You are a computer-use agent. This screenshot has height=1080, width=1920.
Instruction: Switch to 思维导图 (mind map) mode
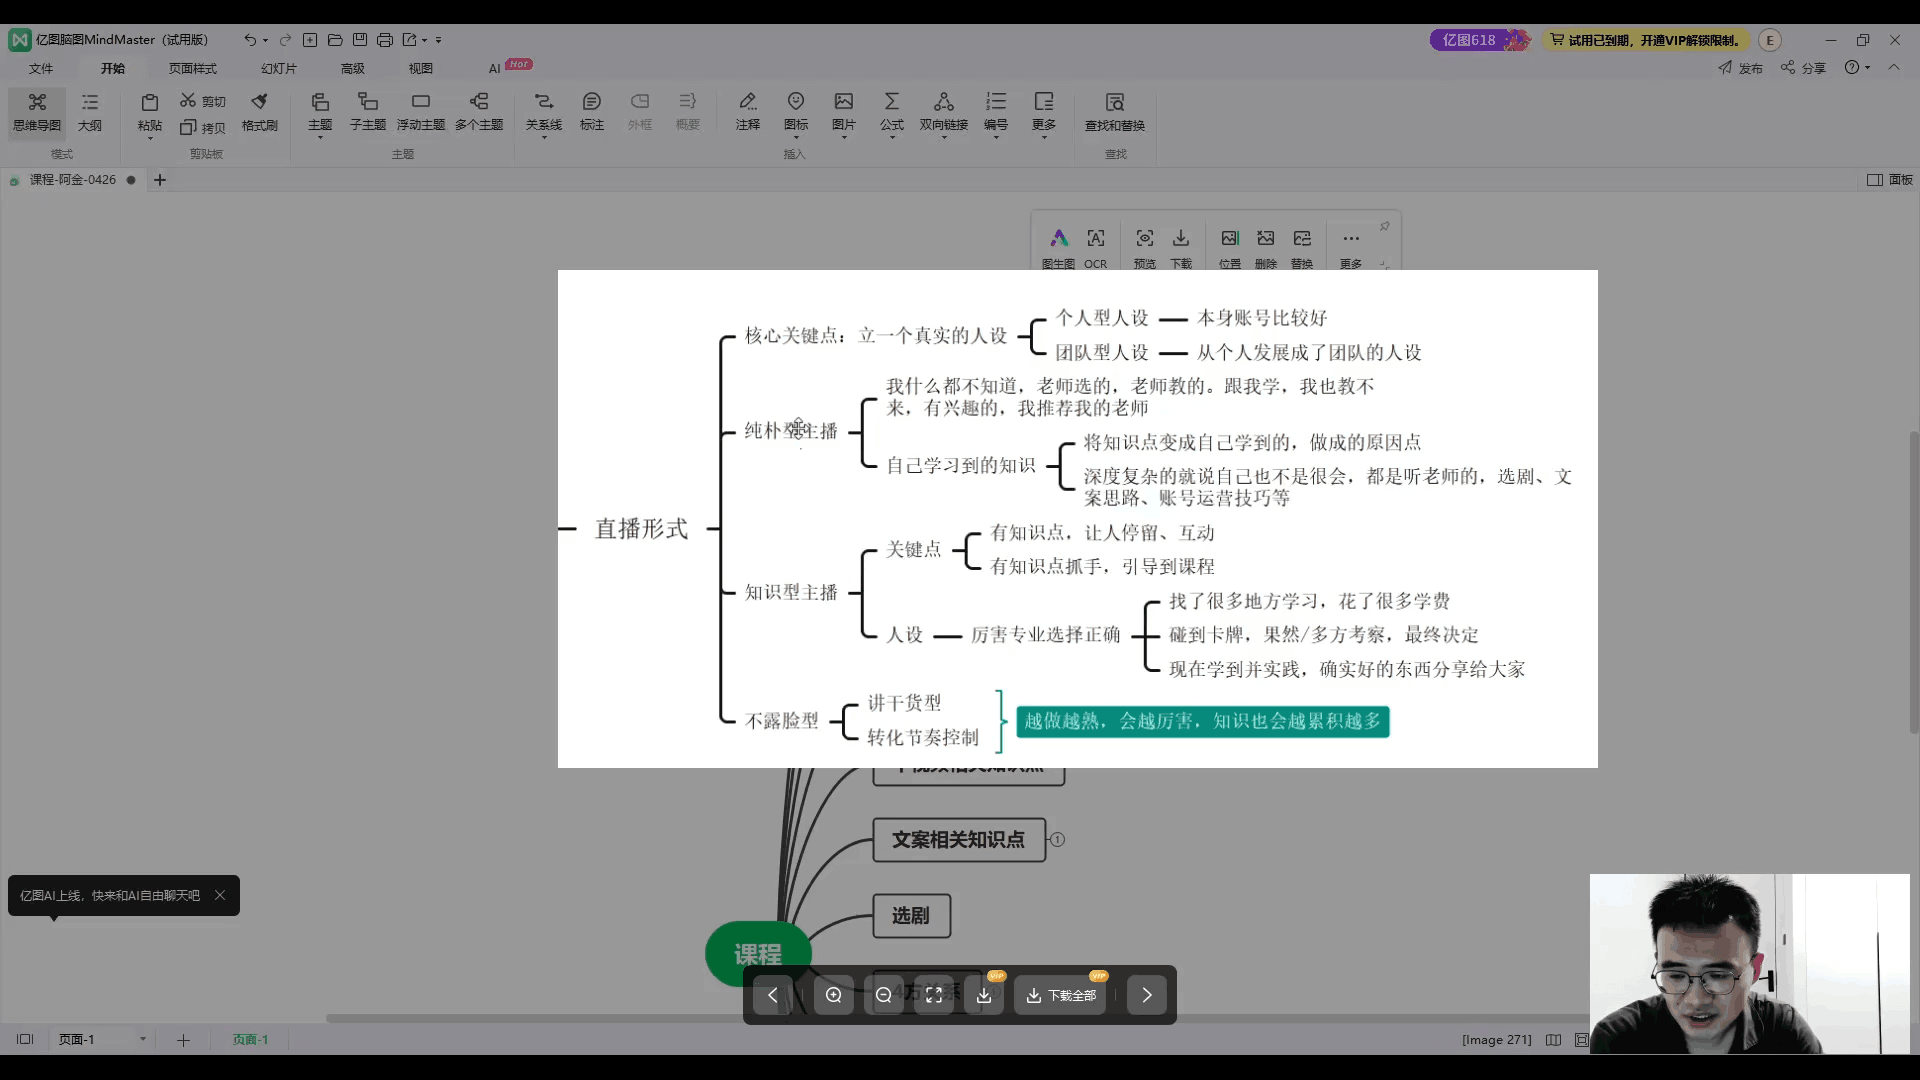[37, 112]
